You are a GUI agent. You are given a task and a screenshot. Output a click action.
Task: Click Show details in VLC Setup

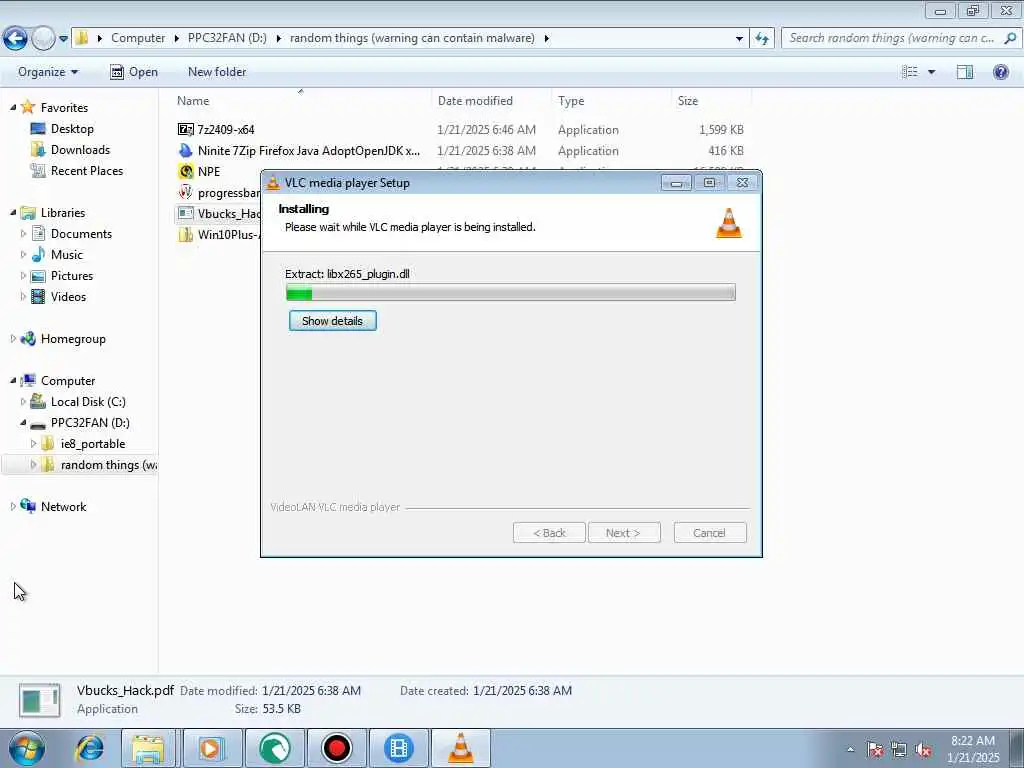click(x=332, y=321)
